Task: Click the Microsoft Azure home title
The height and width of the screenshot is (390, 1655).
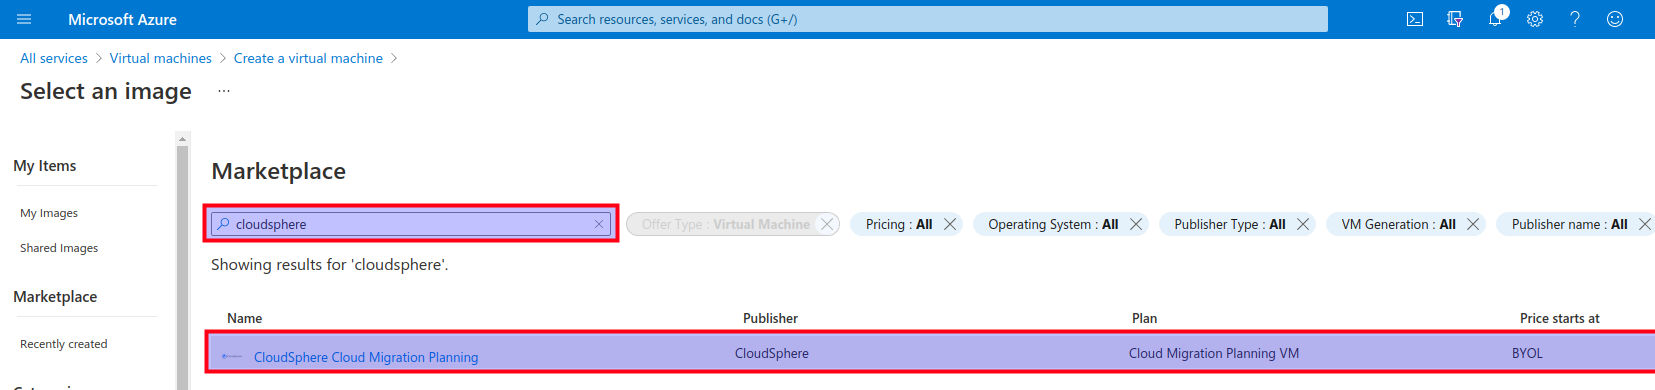Action: point(122,19)
